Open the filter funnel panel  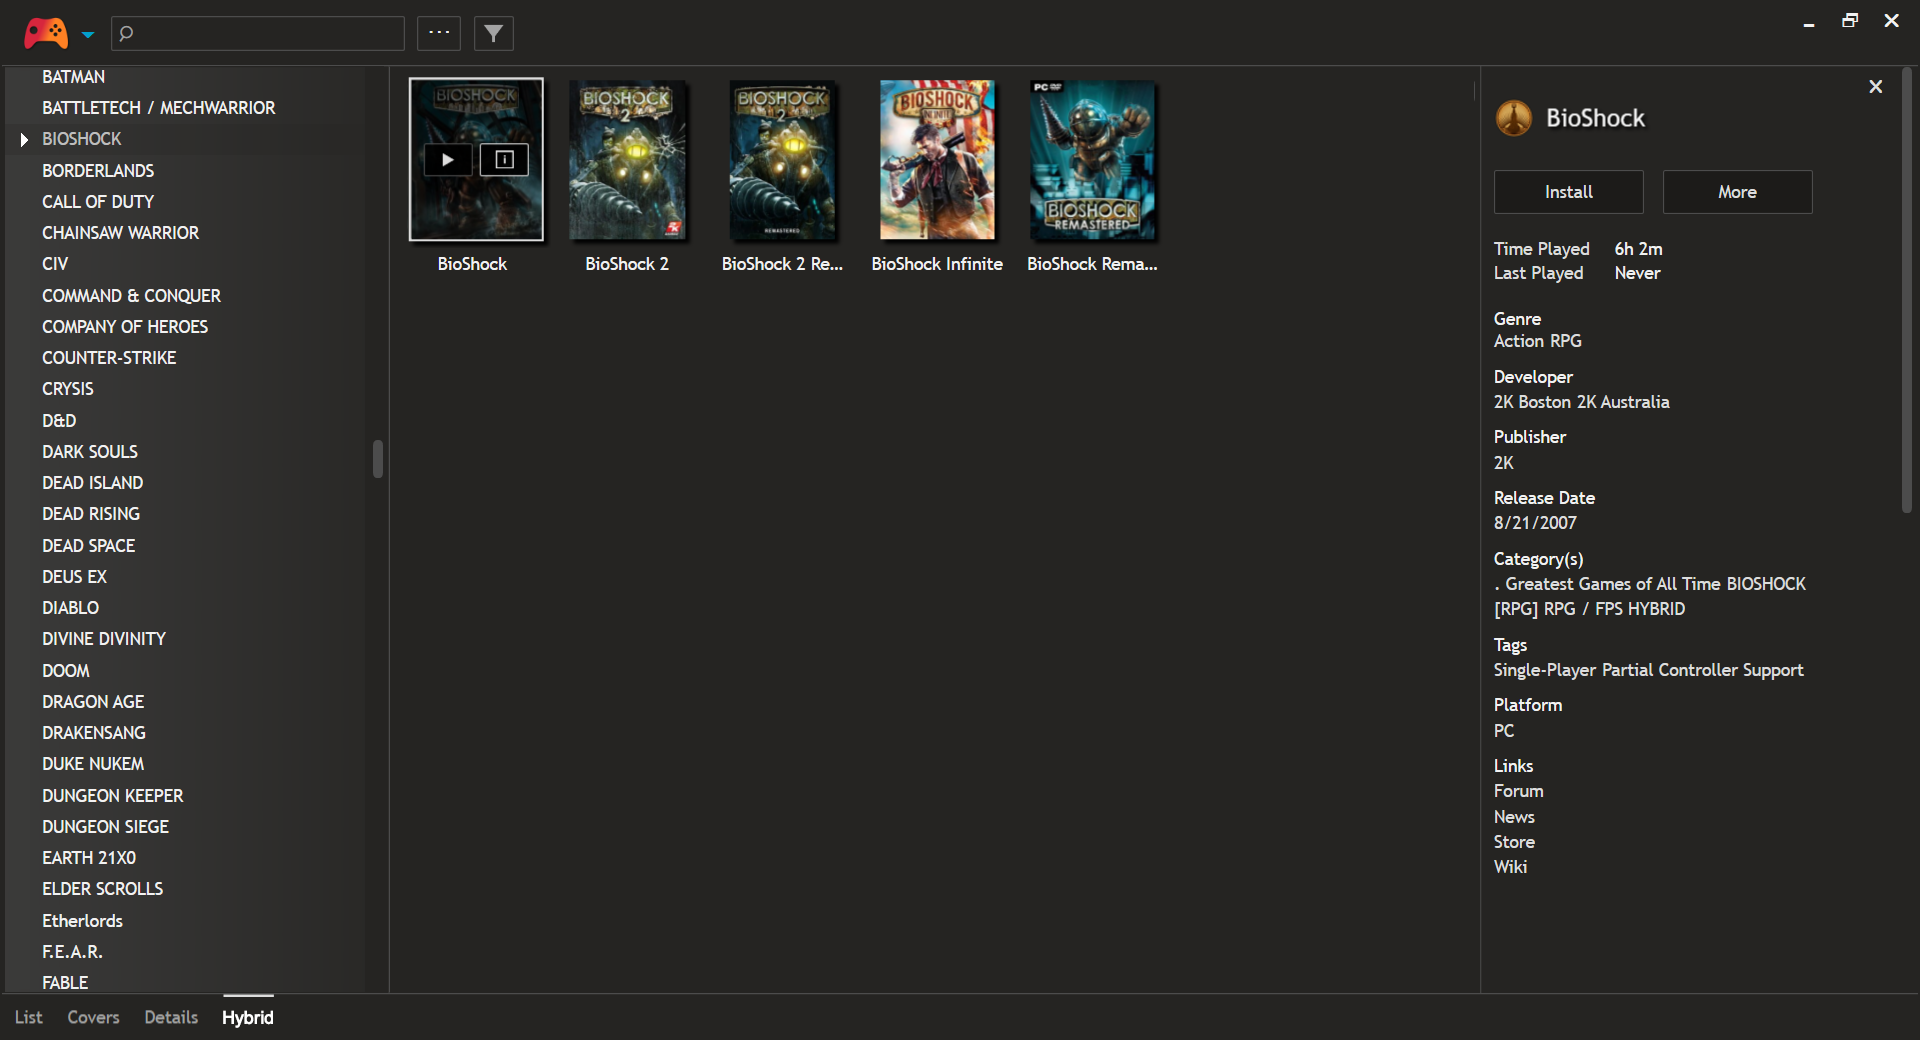(x=494, y=33)
